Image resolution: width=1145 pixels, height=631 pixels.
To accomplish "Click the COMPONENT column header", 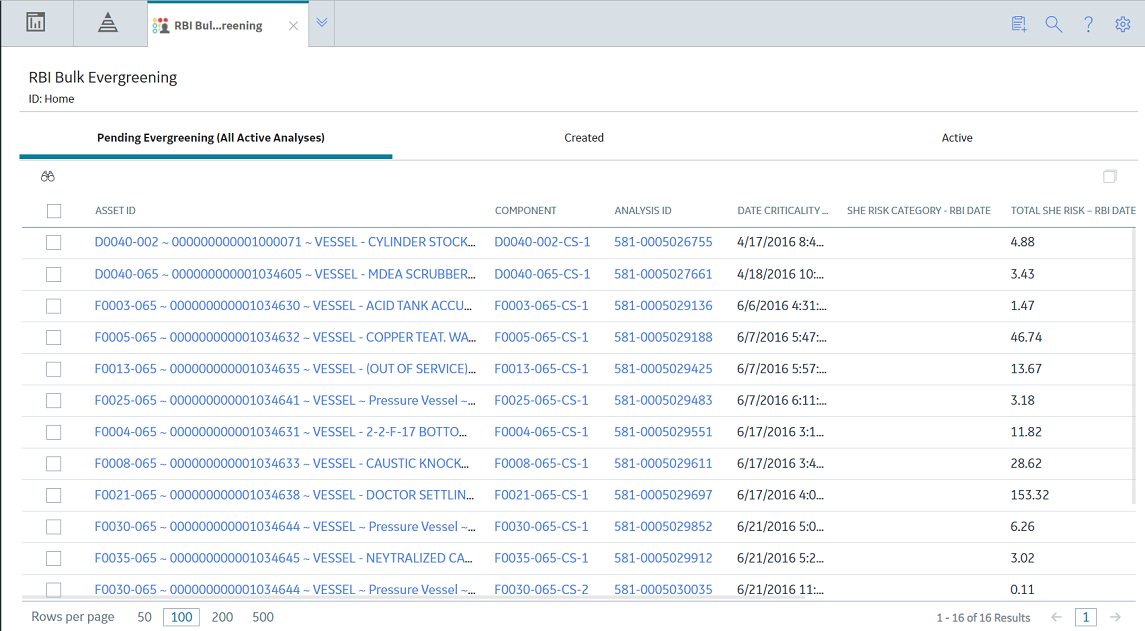I will coord(526,210).
